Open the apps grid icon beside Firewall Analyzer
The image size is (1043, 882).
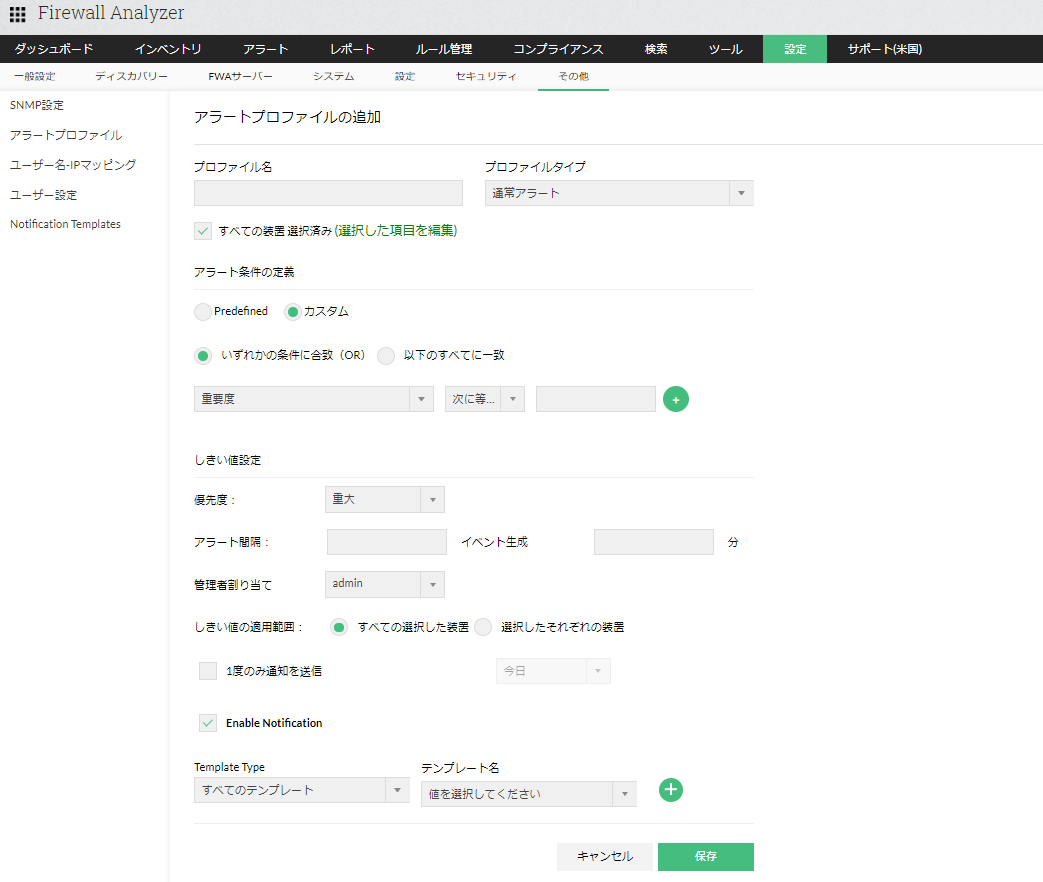coord(18,13)
